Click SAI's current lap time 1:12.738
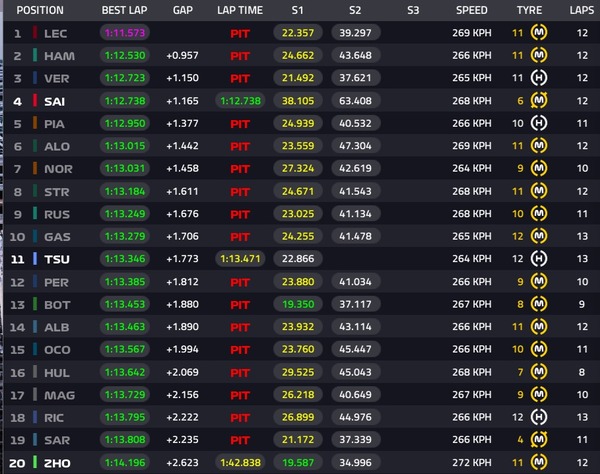 [240, 101]
